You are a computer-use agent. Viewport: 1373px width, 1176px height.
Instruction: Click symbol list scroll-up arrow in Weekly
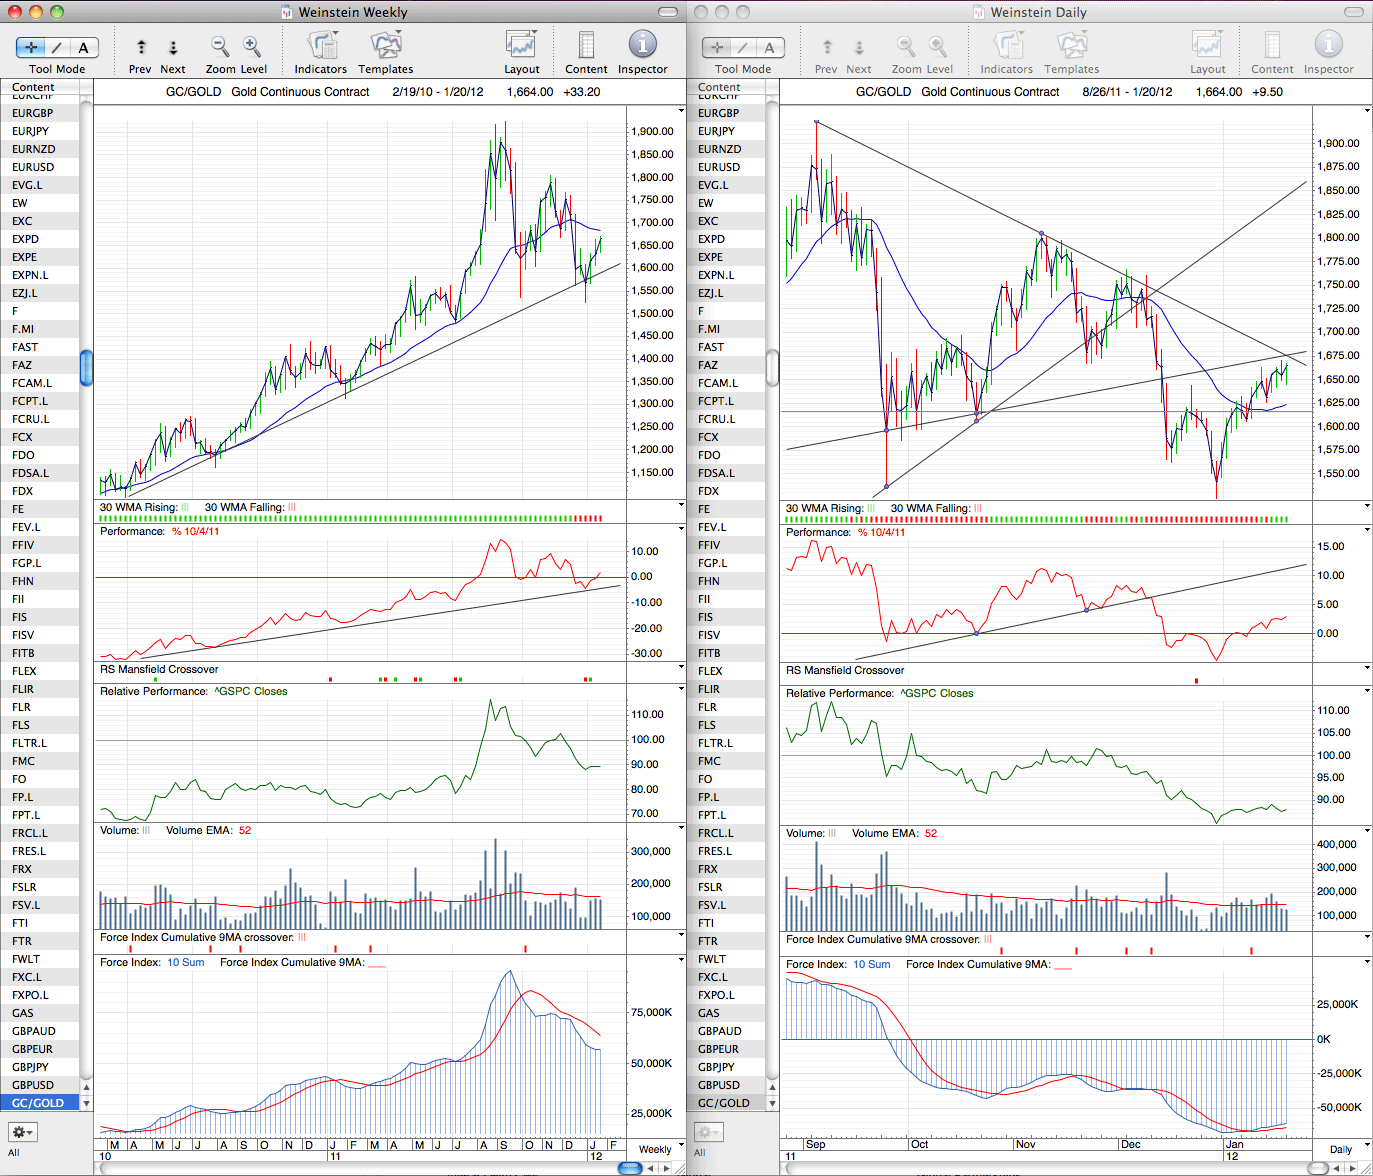[87, 1087]
